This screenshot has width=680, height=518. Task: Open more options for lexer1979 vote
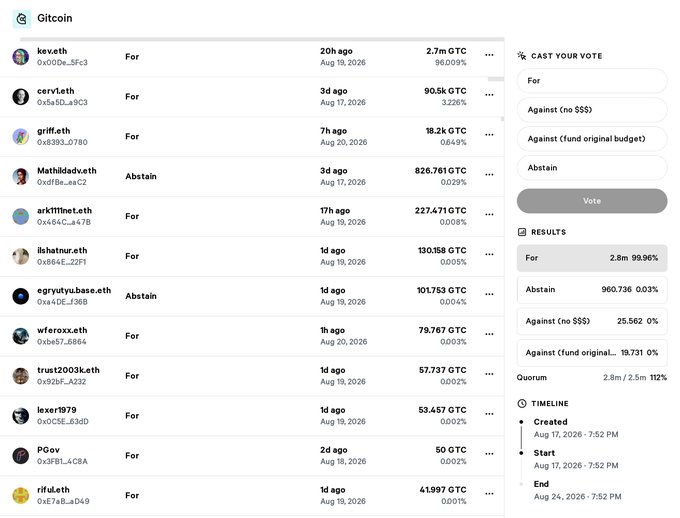click(490, 414)
